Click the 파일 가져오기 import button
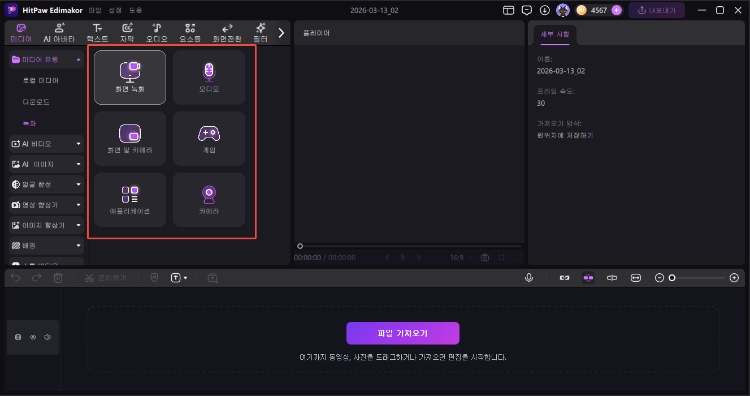Viewport: 750px width, 396px height. pos(403,333)
